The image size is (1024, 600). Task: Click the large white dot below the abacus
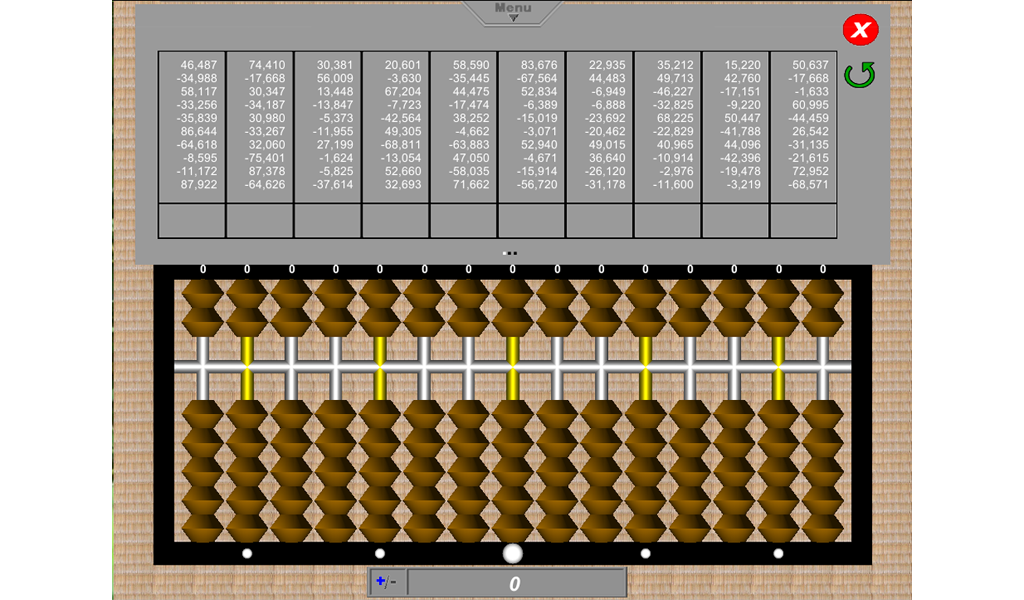click(513, 553)
